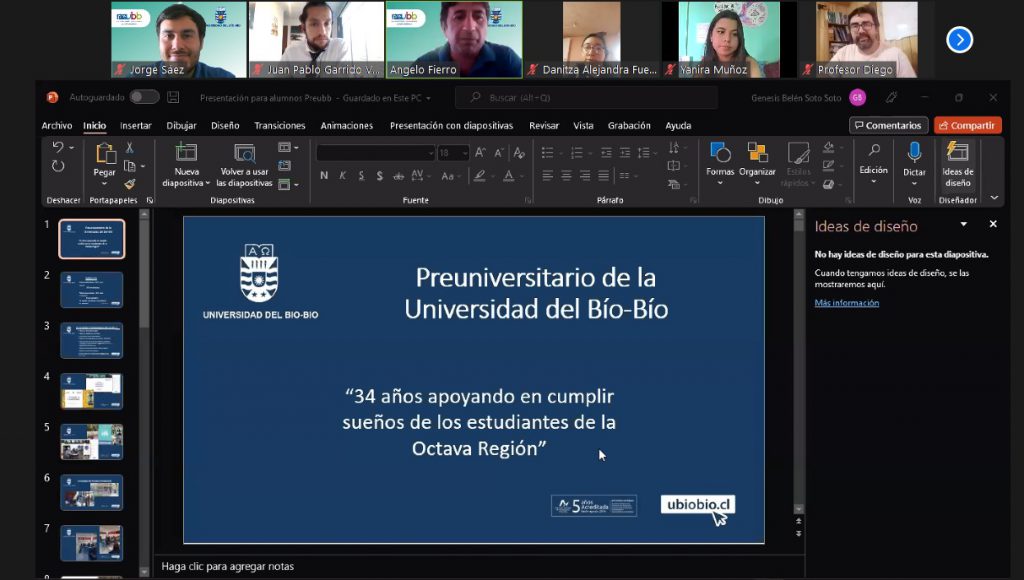
Task: Switch to the Insertar tab
Action: (135, 125)
